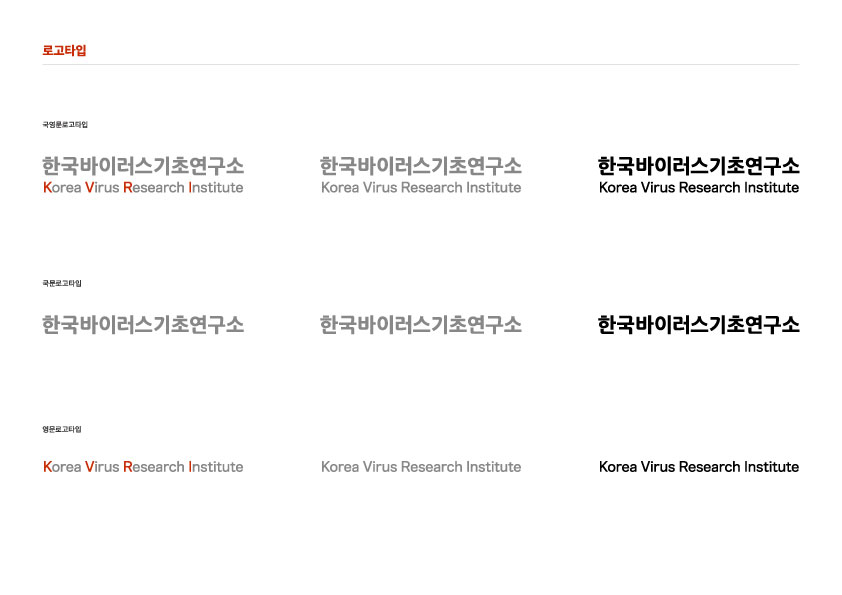Click red letter V in combined logo
Viewport: 842px width, 595px height.
click(89, 188)
